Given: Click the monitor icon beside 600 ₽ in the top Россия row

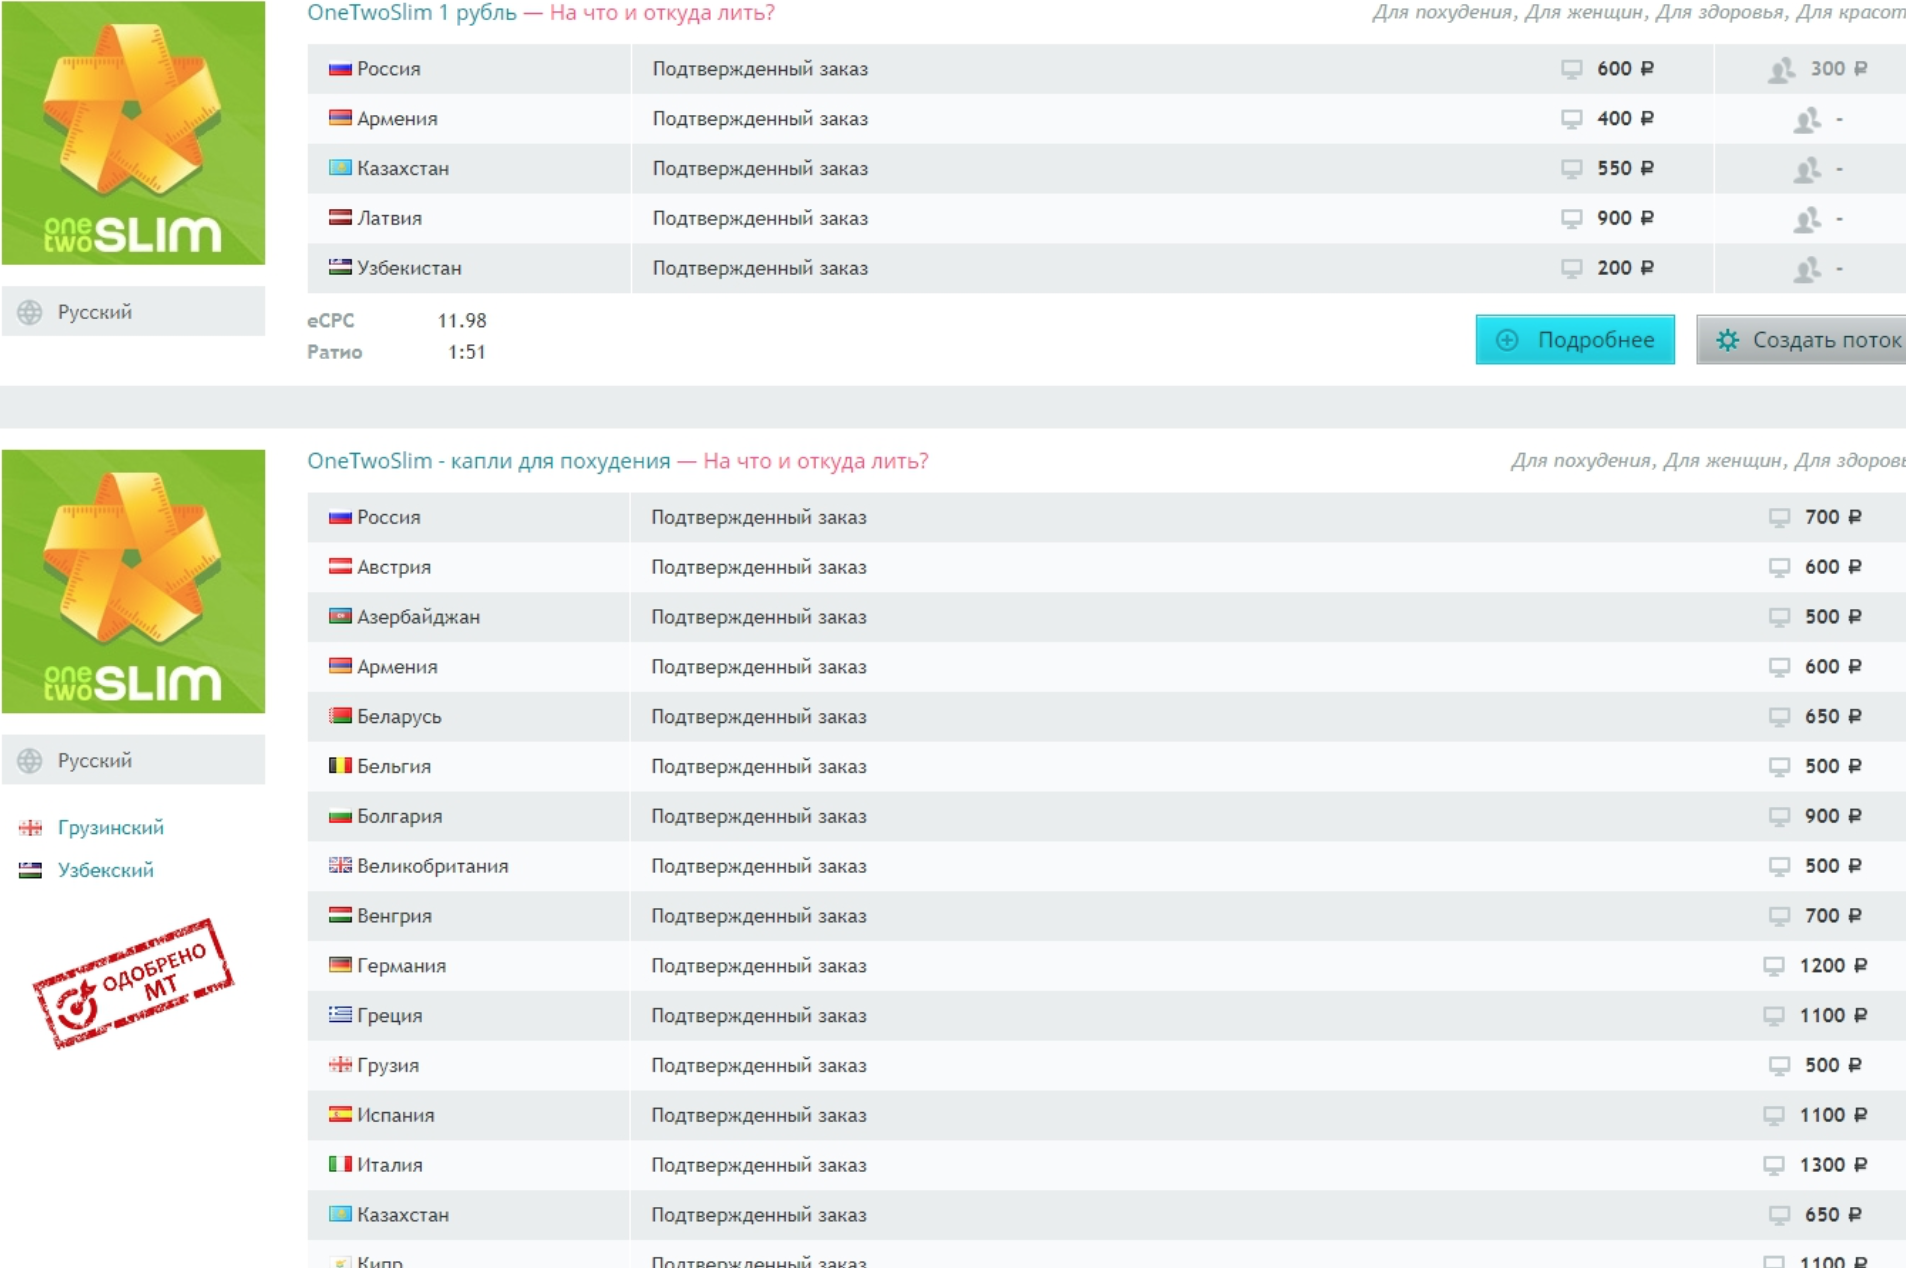Looking at the screenshot, I should [1572, 69].
